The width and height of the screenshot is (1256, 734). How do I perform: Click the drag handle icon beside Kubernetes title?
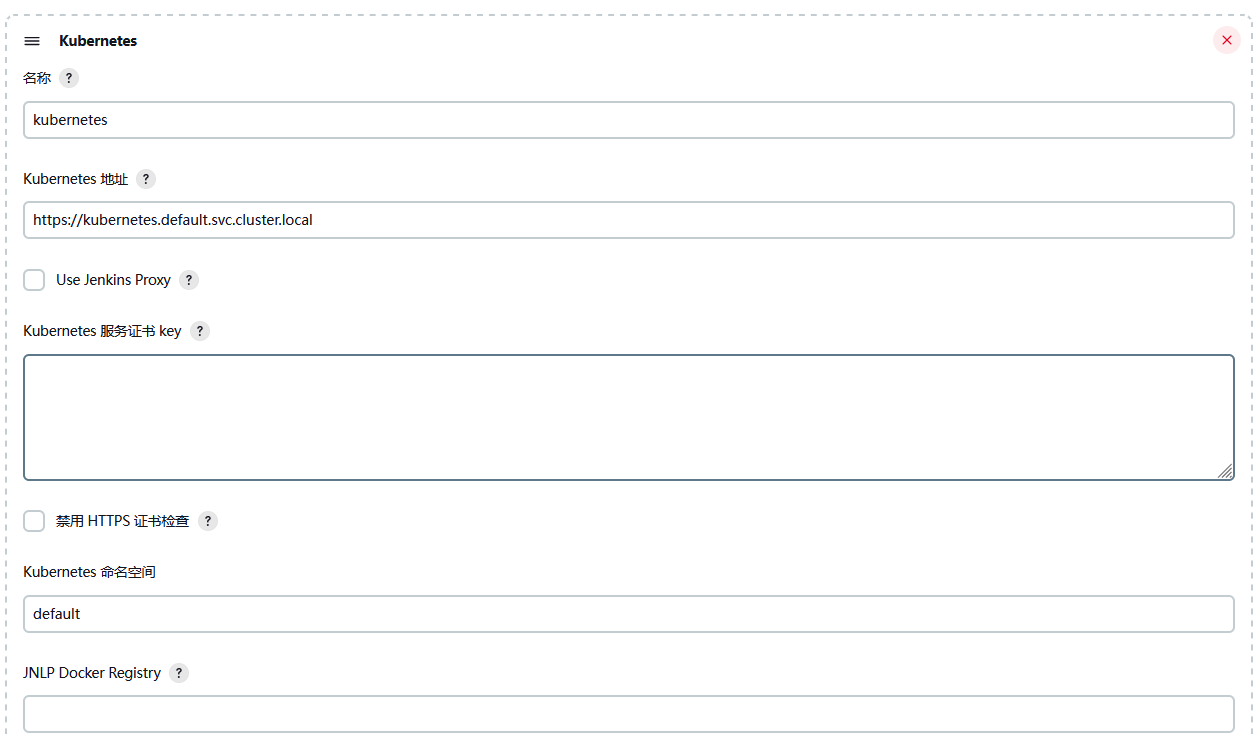(31, 40)
